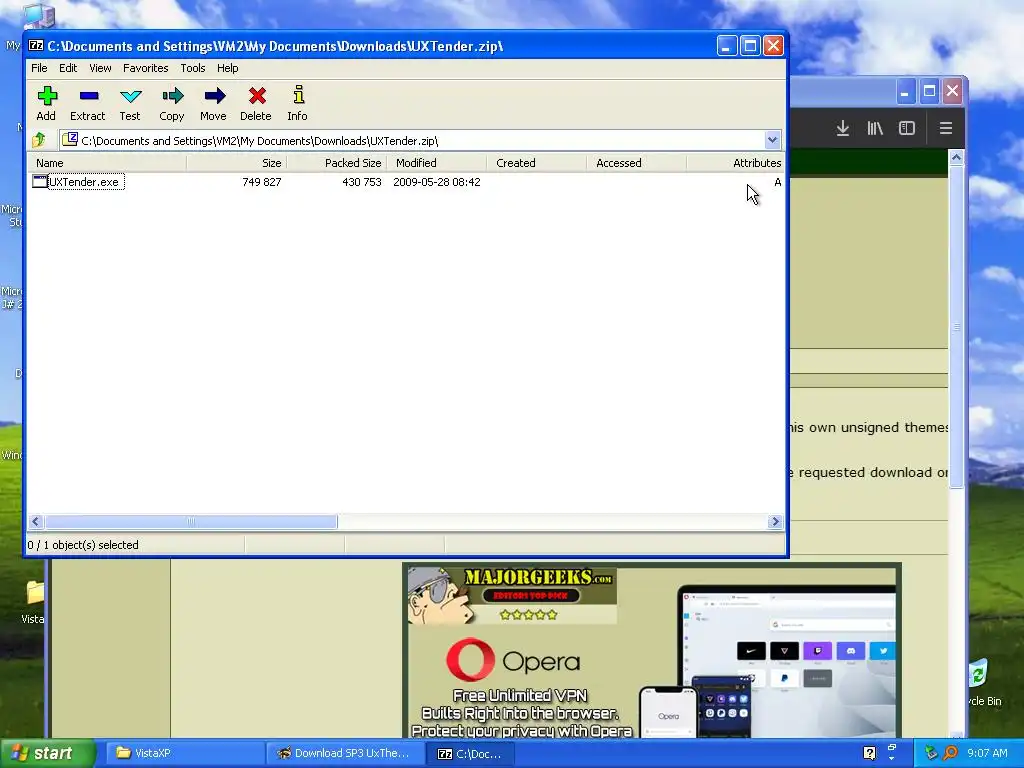Viewport: 1024px width, 768px height.
Task: Open the Favorites menu
Action: coord(146,68)
